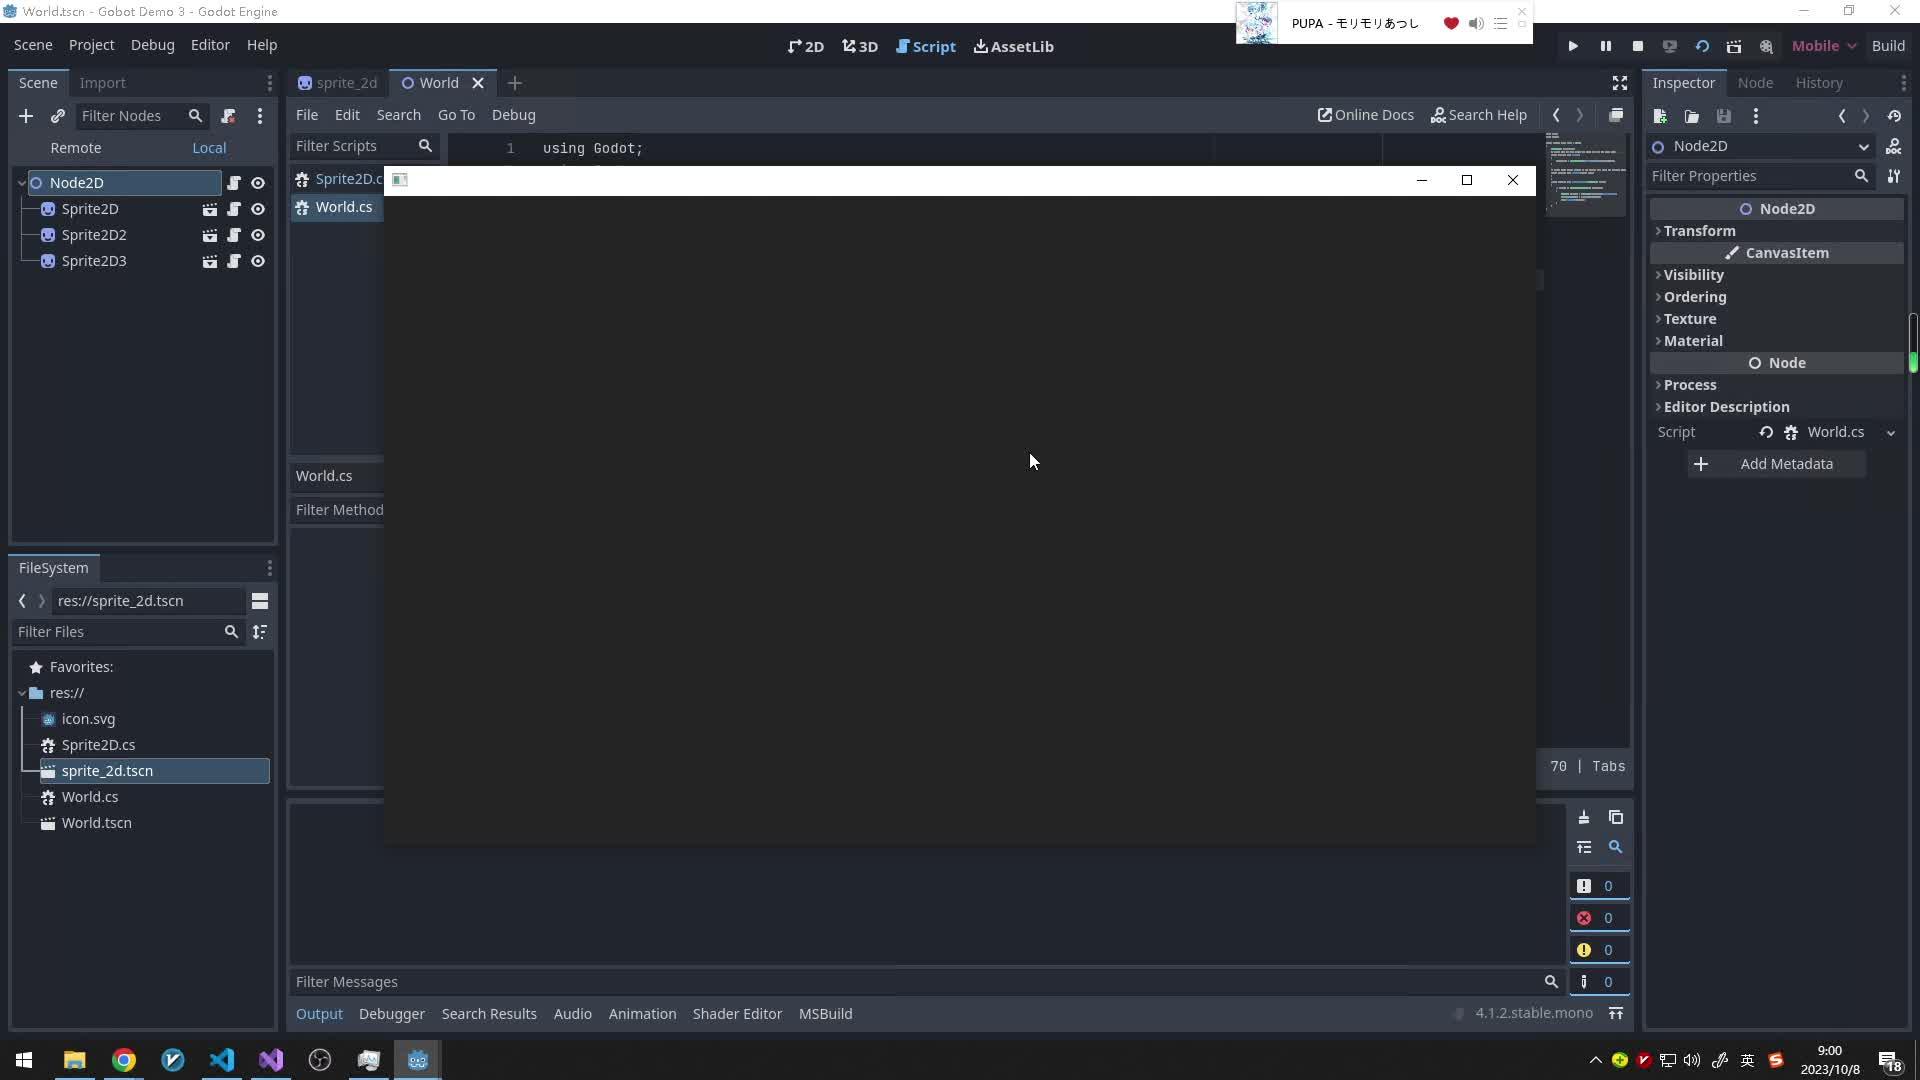The width and height of the screenshot is (1920, 1080).
Task: Select World.cs in the FileSystem panel
Action: pyautogui.click(x=90, y=797)
